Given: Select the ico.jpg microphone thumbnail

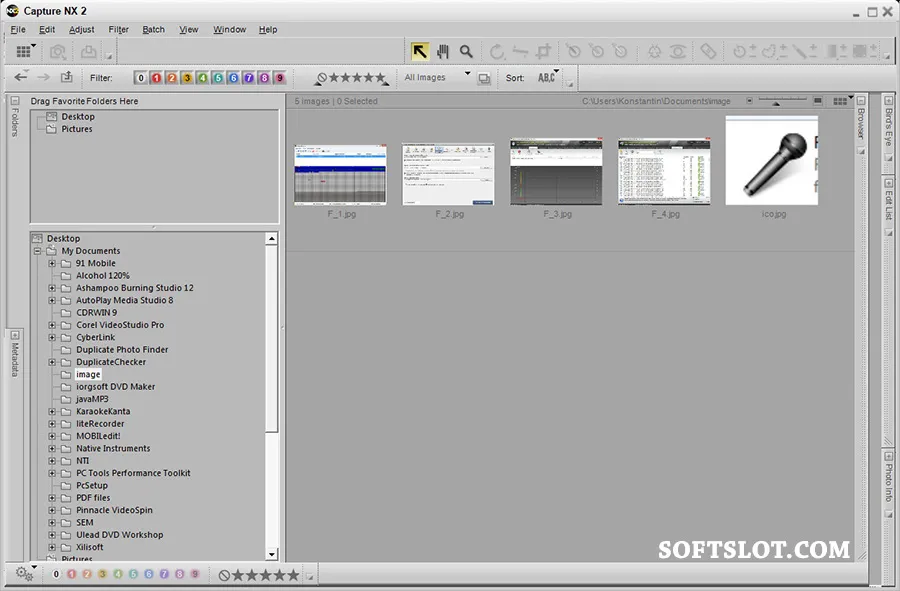Looking at the screenshot, I should (772, 161).
